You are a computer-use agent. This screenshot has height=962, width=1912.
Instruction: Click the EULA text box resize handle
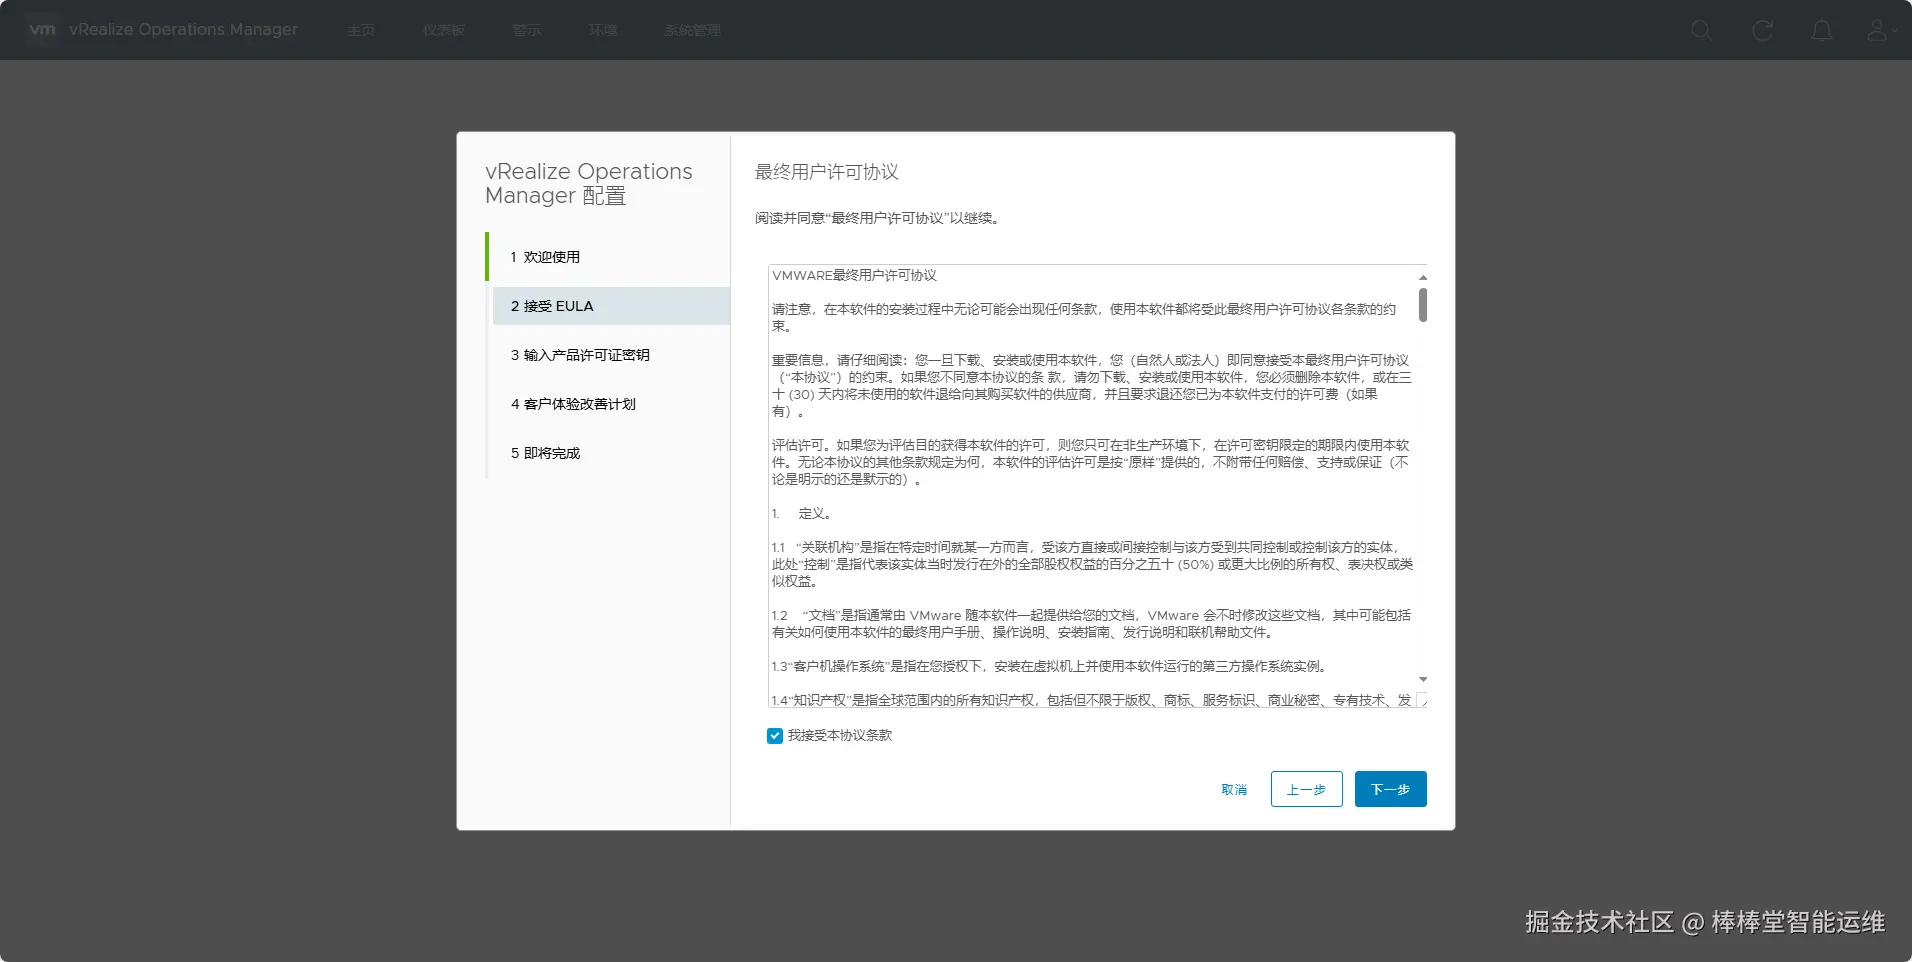pyautogui.click(x=1421, y=700)
